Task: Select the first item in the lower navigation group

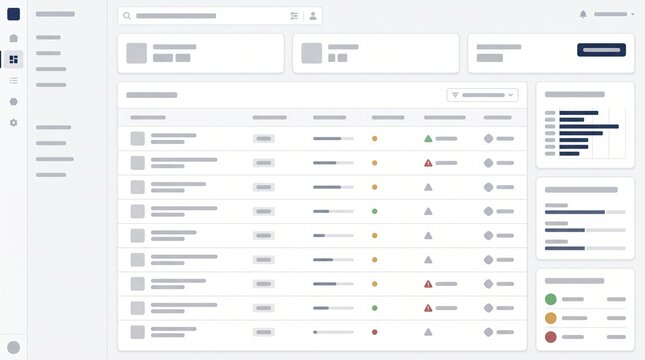Action: 53,127
